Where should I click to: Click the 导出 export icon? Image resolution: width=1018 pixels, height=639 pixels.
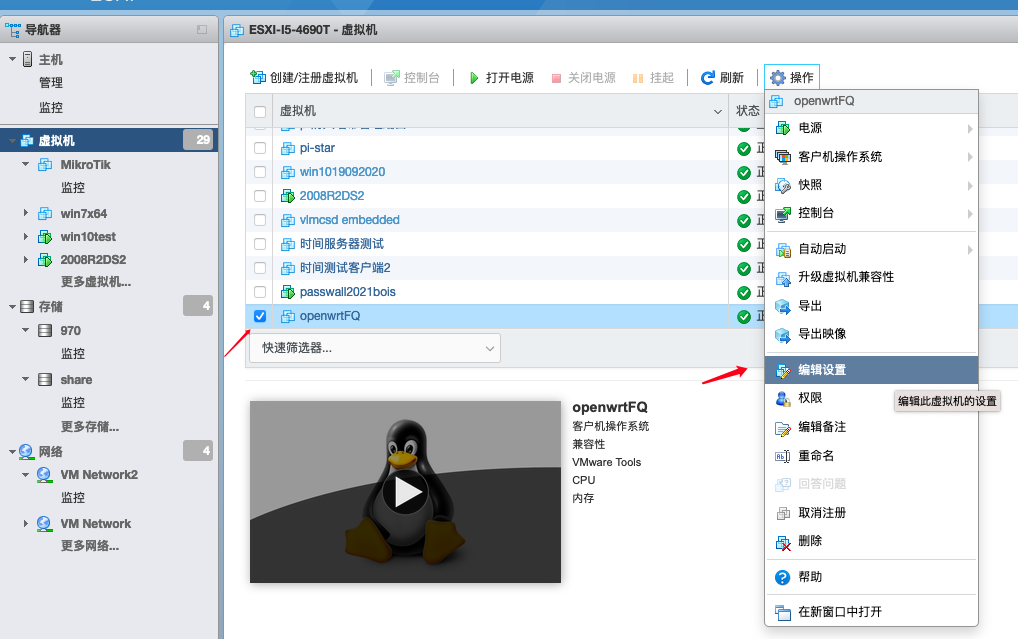(783, 307)
